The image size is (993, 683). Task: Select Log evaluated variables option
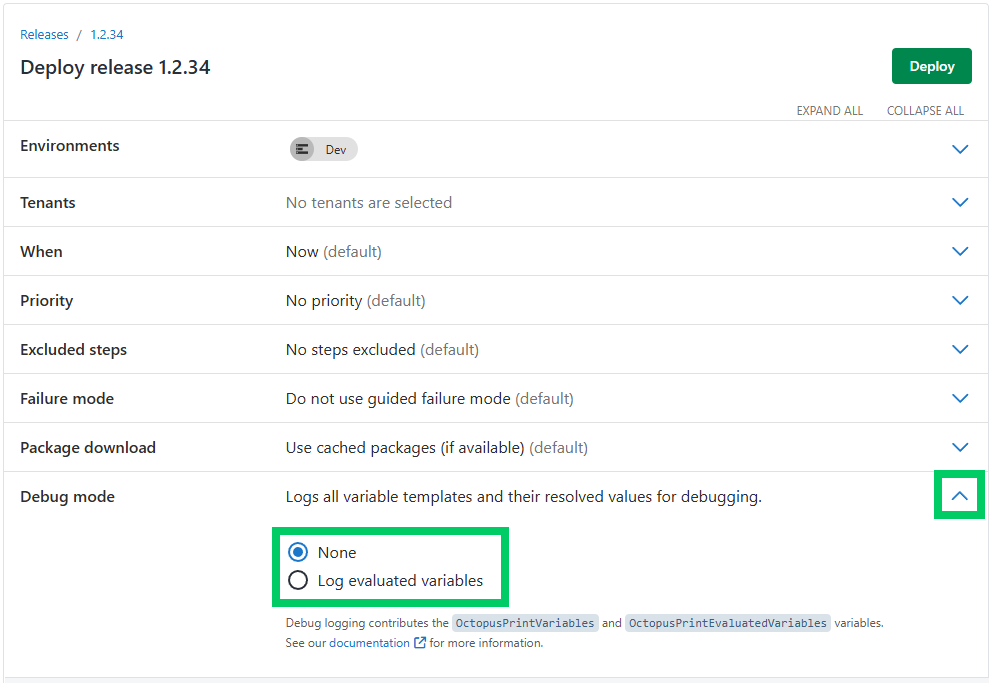coord(299,580)
